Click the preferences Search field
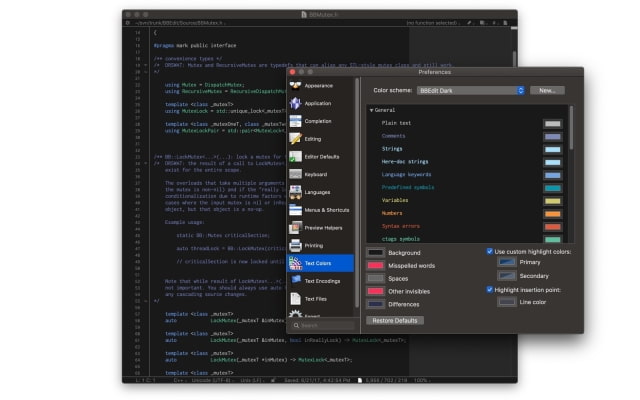The image size is (640, 400). click(x=322, y=325)
